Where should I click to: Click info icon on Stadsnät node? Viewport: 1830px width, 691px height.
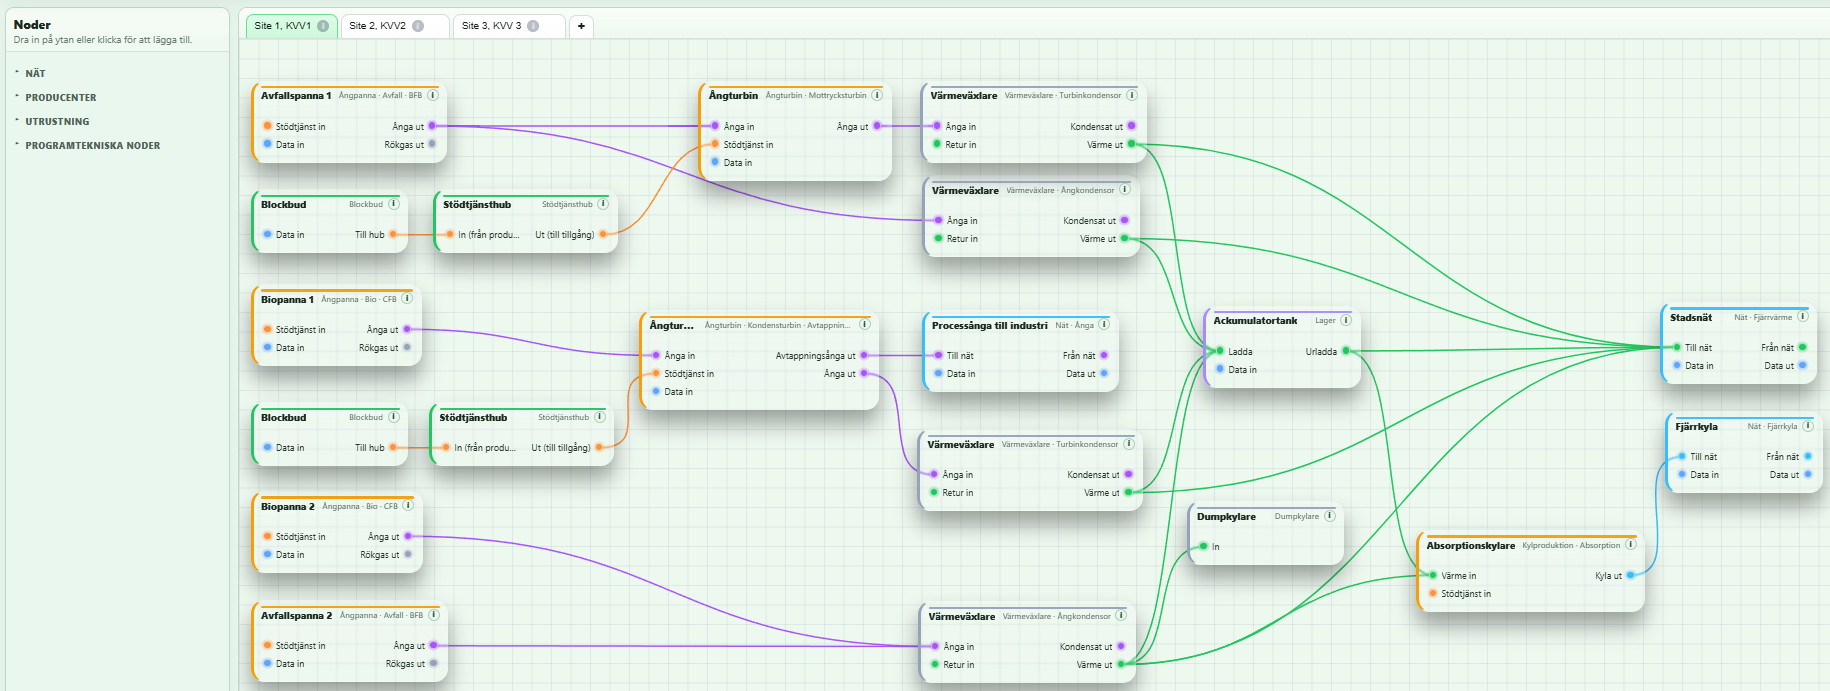[x=1803, y=317]
